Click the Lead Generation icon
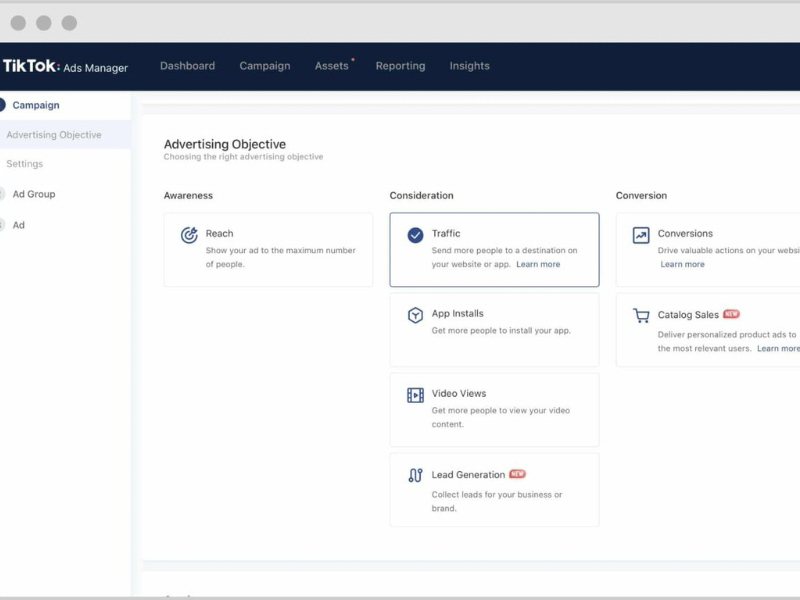This screenshot has width=800, height=600. 415,476
